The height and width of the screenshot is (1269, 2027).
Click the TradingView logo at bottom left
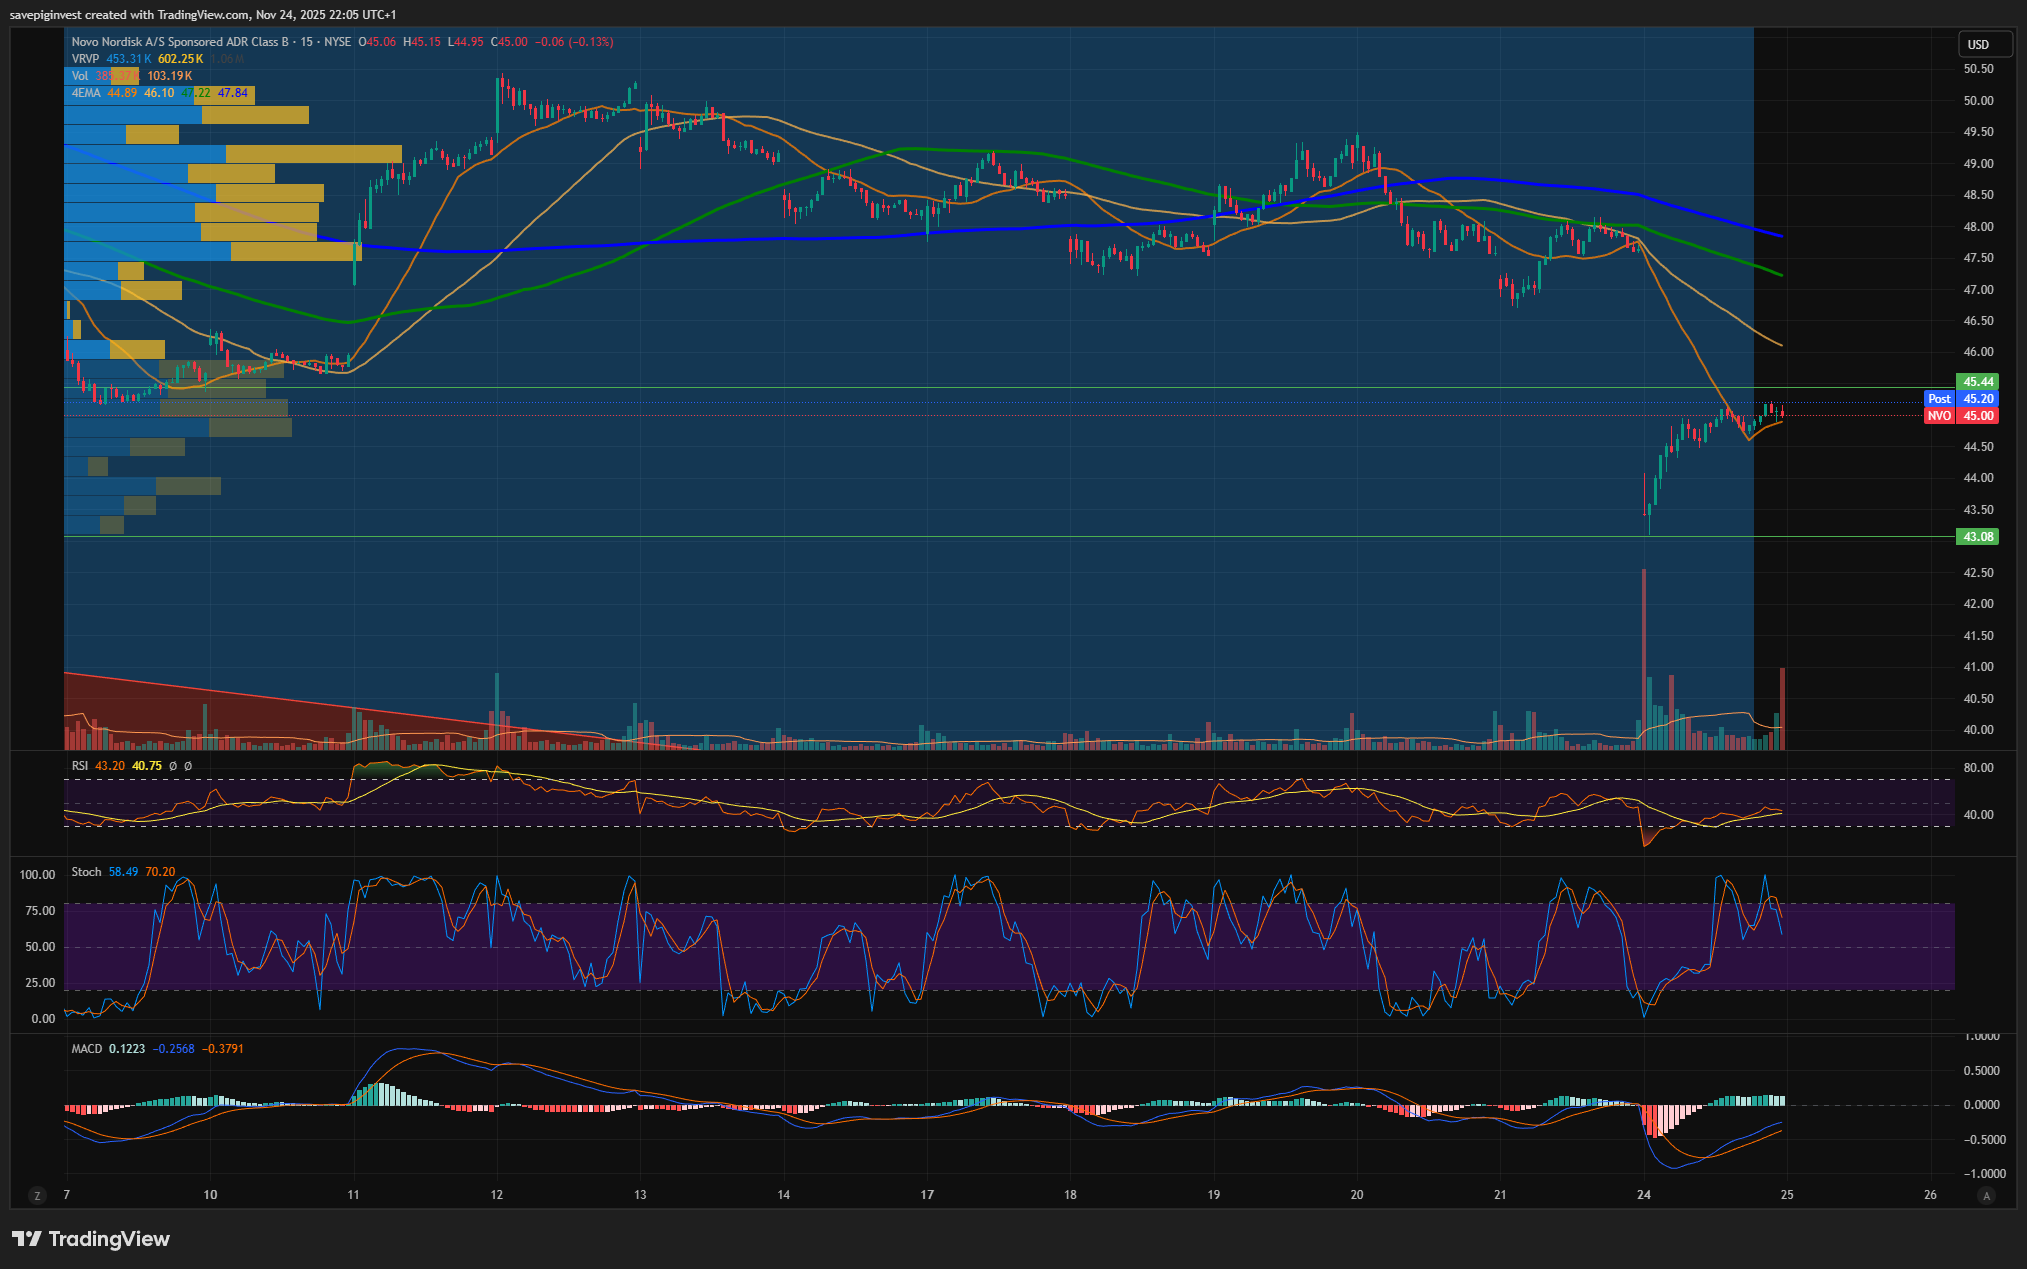(91, 1239)
